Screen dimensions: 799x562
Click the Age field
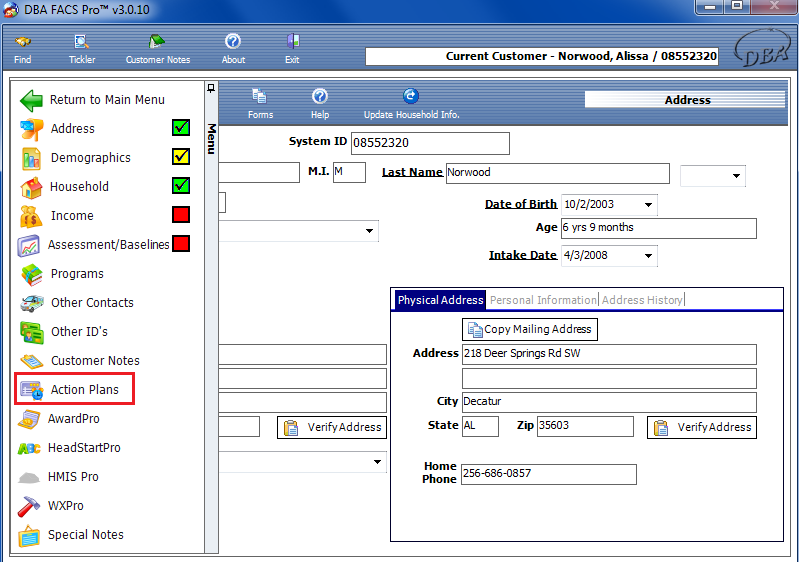point(658,228)
